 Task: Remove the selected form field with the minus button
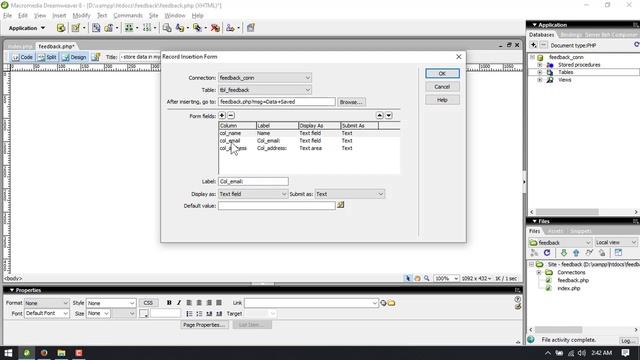click(x=231, y=116)
